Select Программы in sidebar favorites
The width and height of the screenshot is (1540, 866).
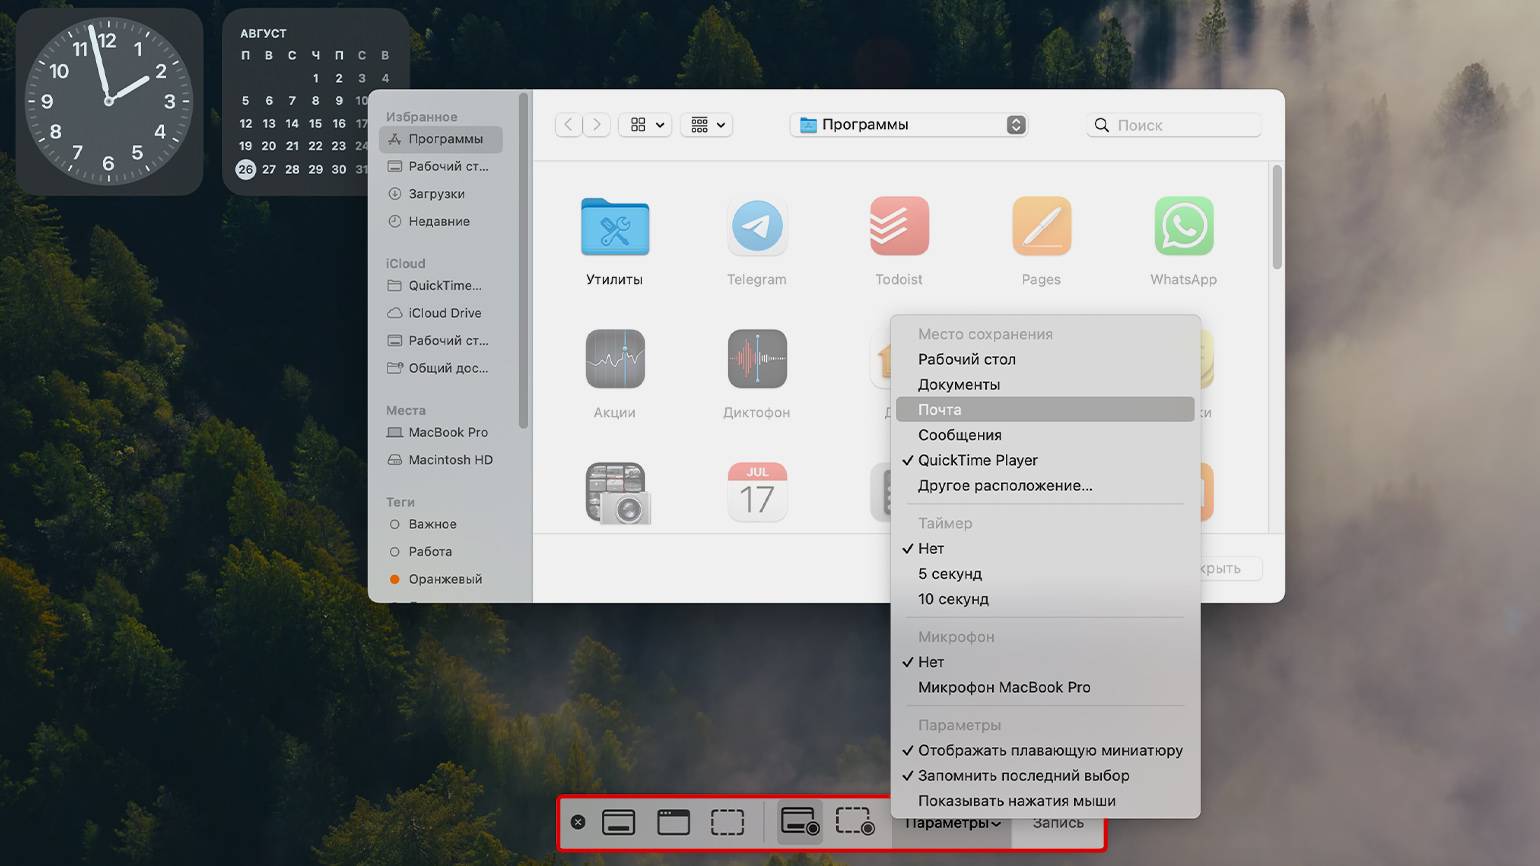441,139
